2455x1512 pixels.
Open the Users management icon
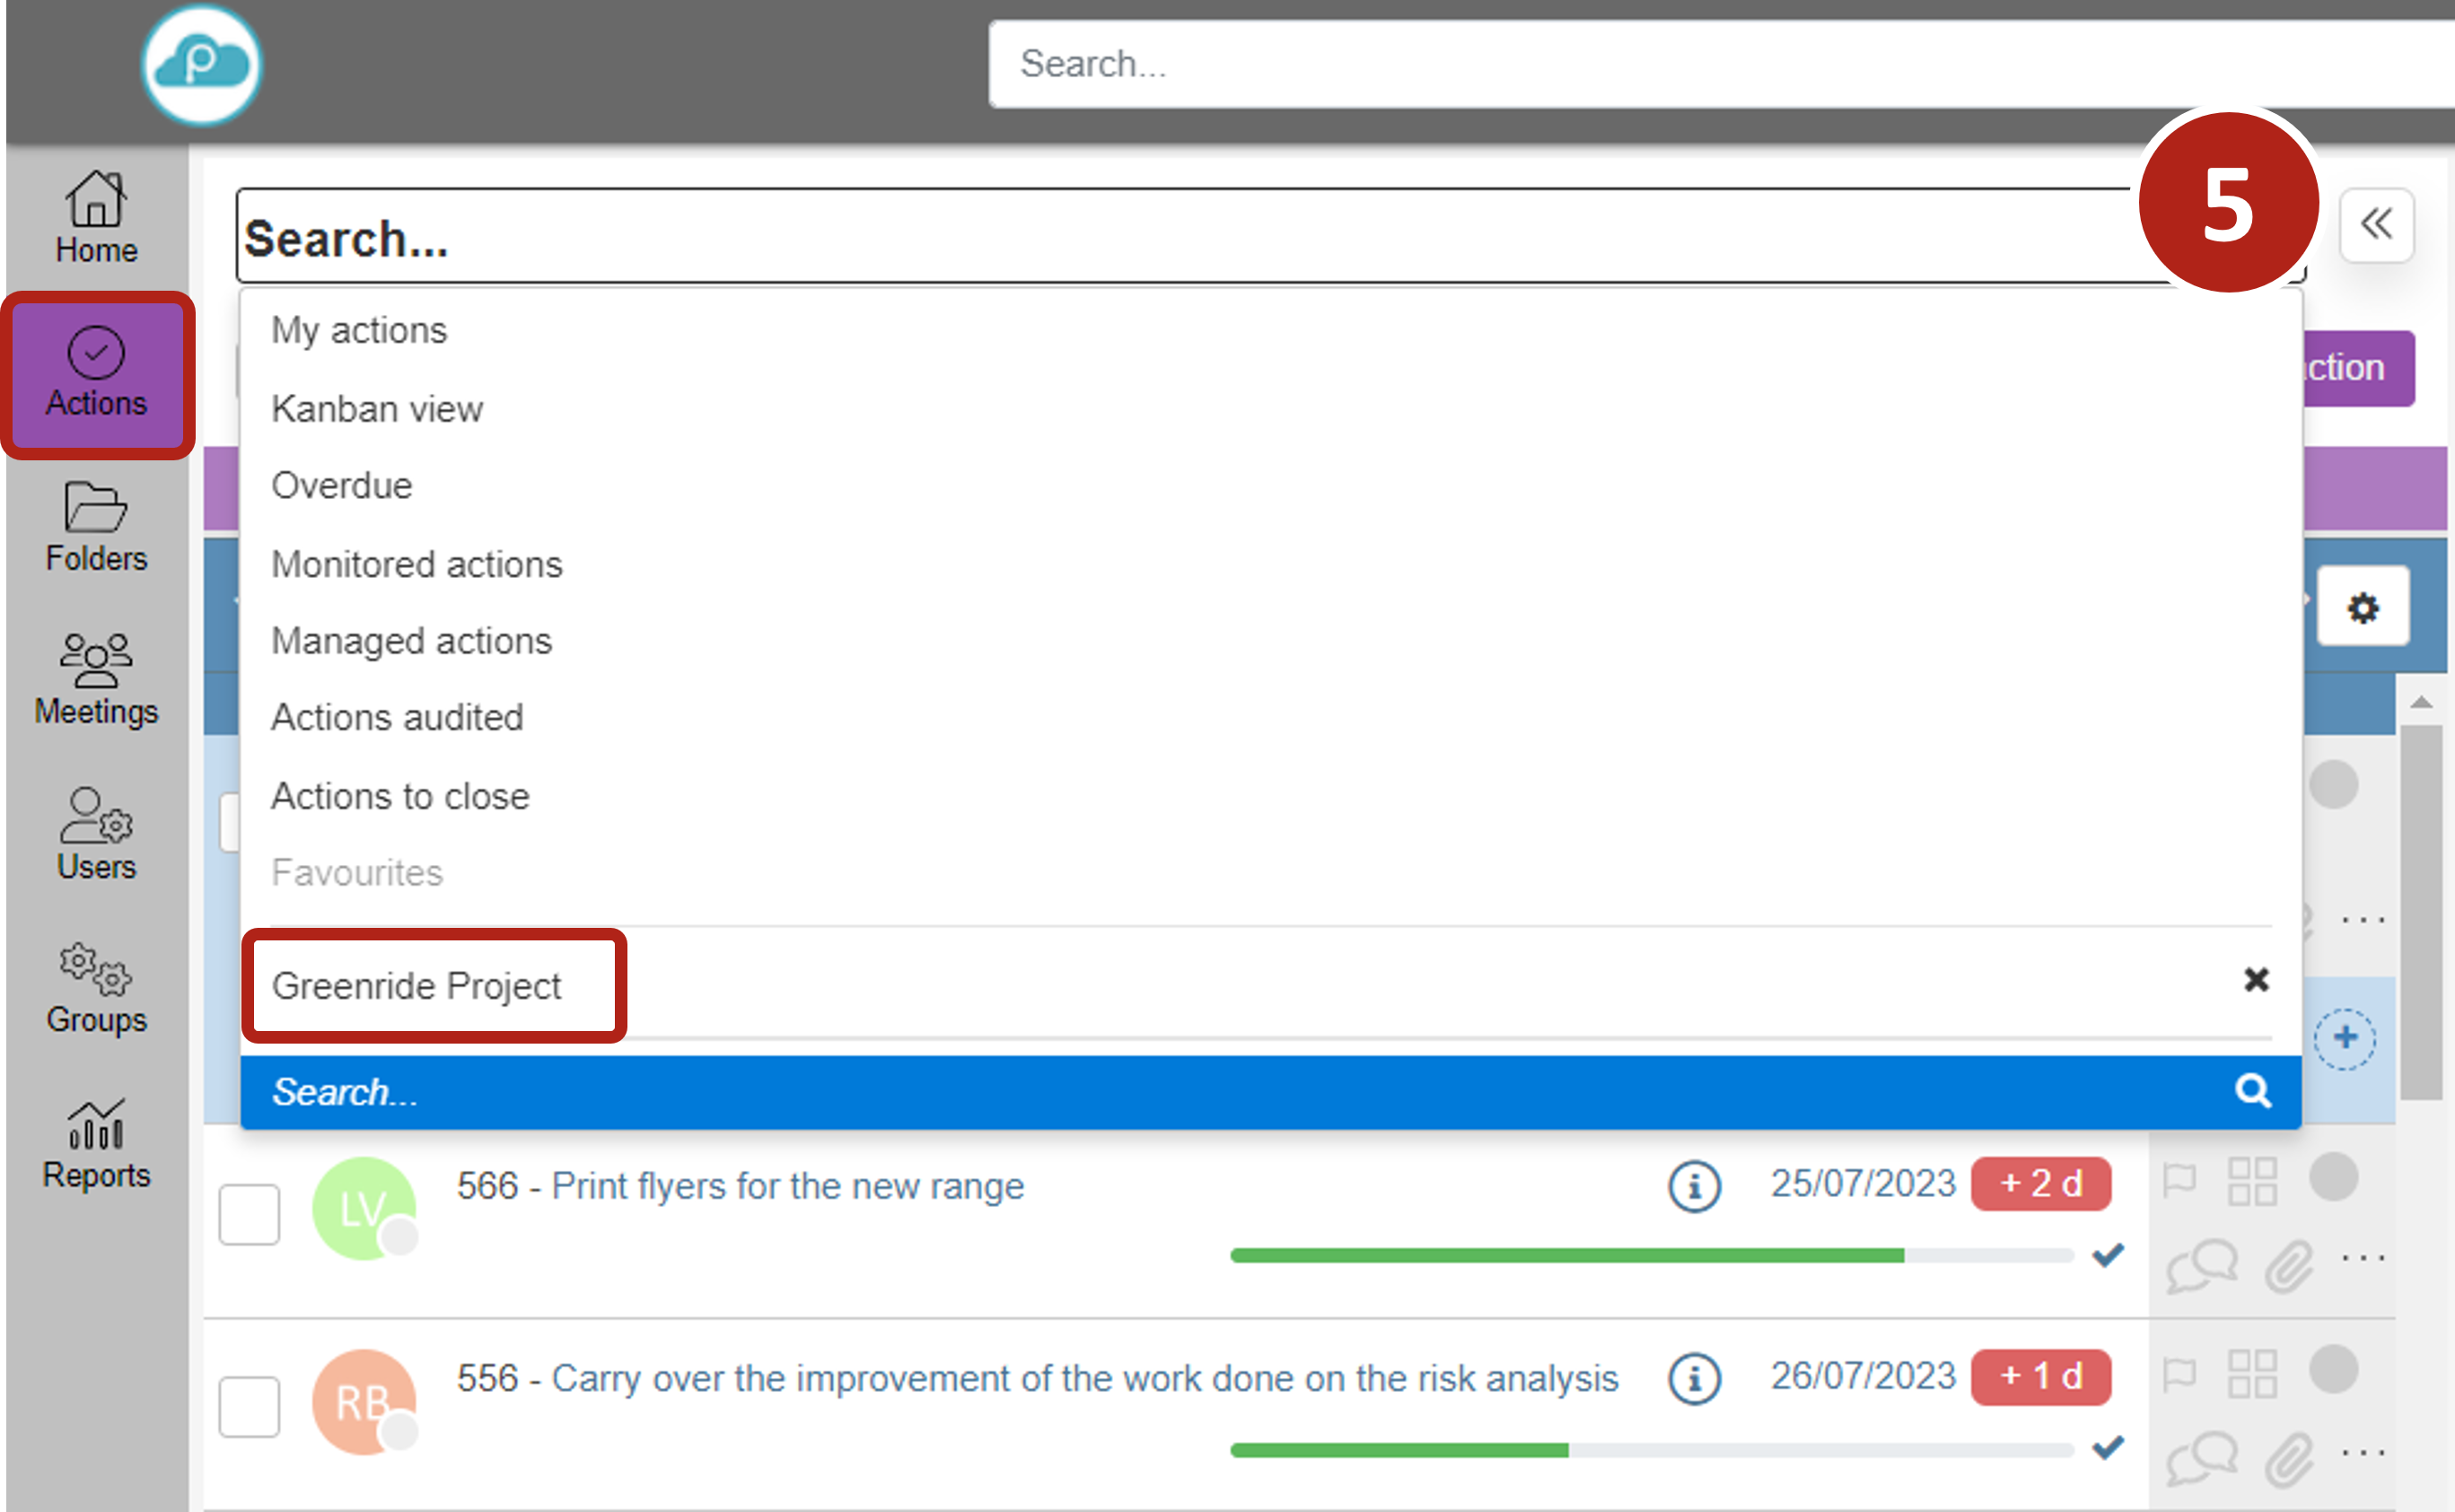(x=96, y=834)
